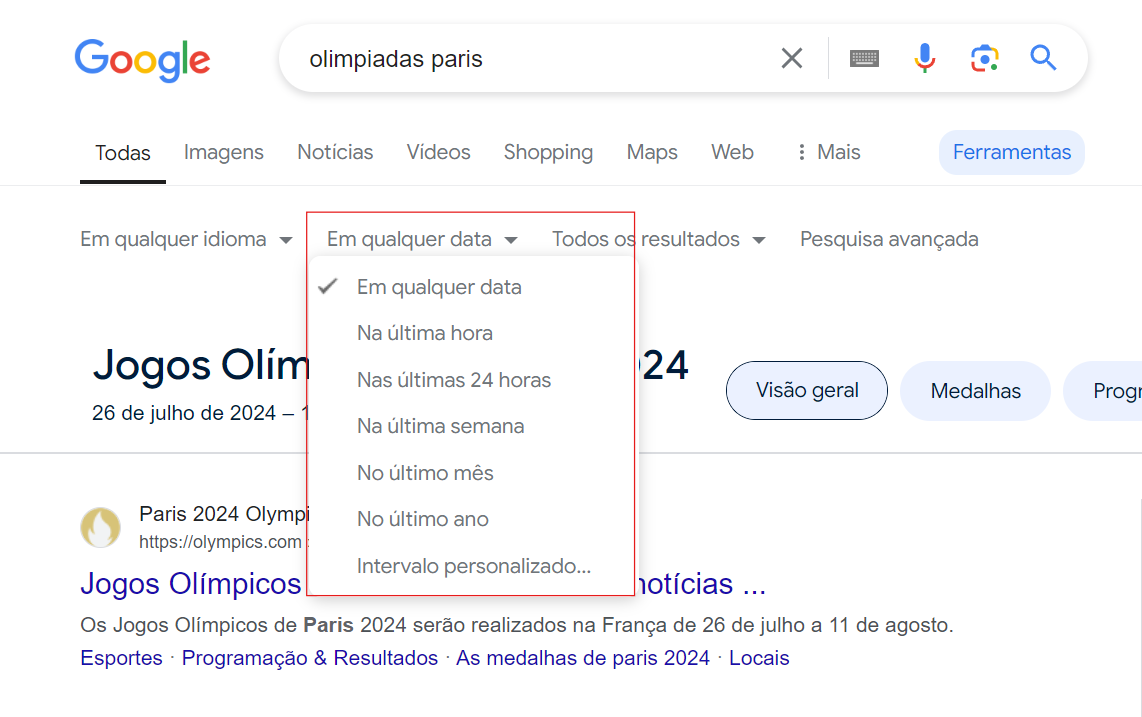The width and height of the screenshot is (1142, 717).
Task: Open the on-screen keyboard icon
Action: pyautogui.click(x=864, y=57)
